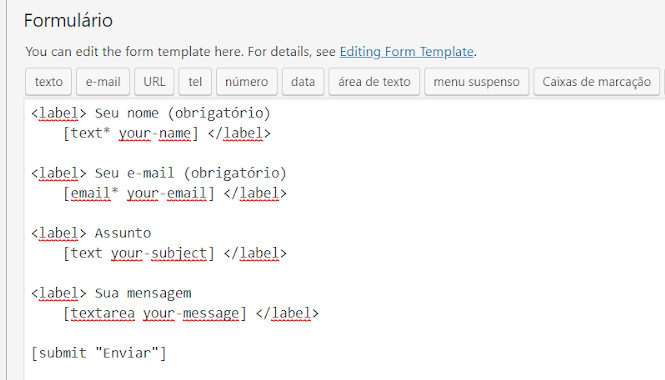The height and width of the screenshot is (380, 665).
Task: Click the Formulário section heading
Action: click(x=68, y=20)
